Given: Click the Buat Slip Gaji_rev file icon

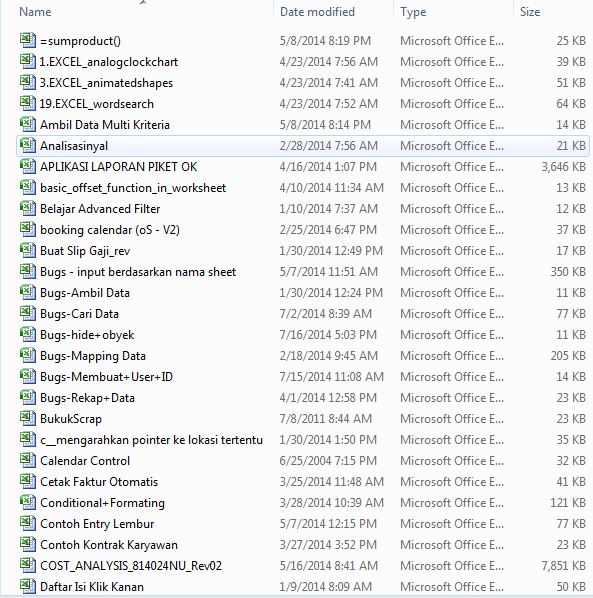Looking at the screenshot, I should [28, 250].
